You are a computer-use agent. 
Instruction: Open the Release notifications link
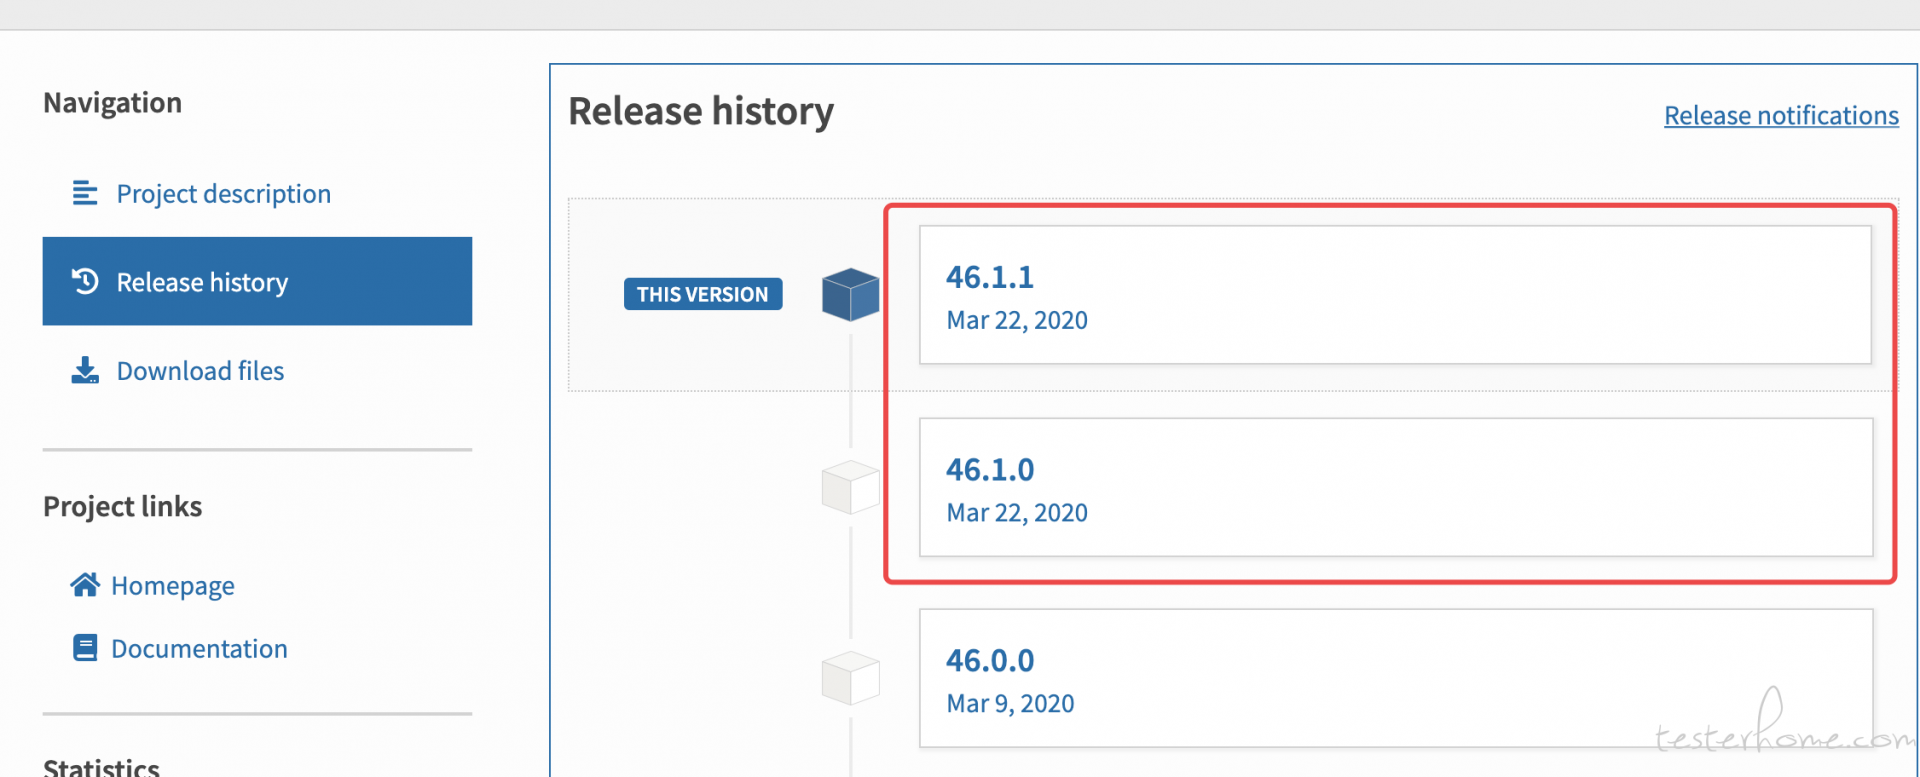coord(1781,115)
